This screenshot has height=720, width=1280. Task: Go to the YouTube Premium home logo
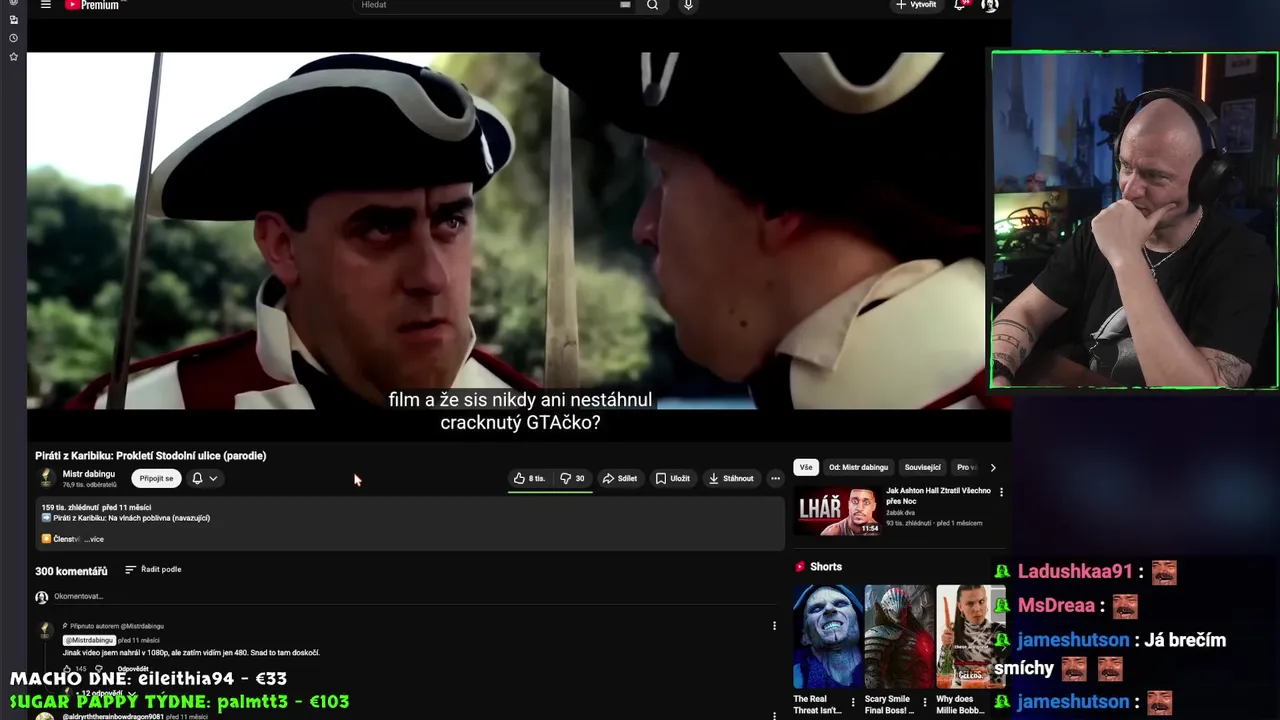[92, 5]
